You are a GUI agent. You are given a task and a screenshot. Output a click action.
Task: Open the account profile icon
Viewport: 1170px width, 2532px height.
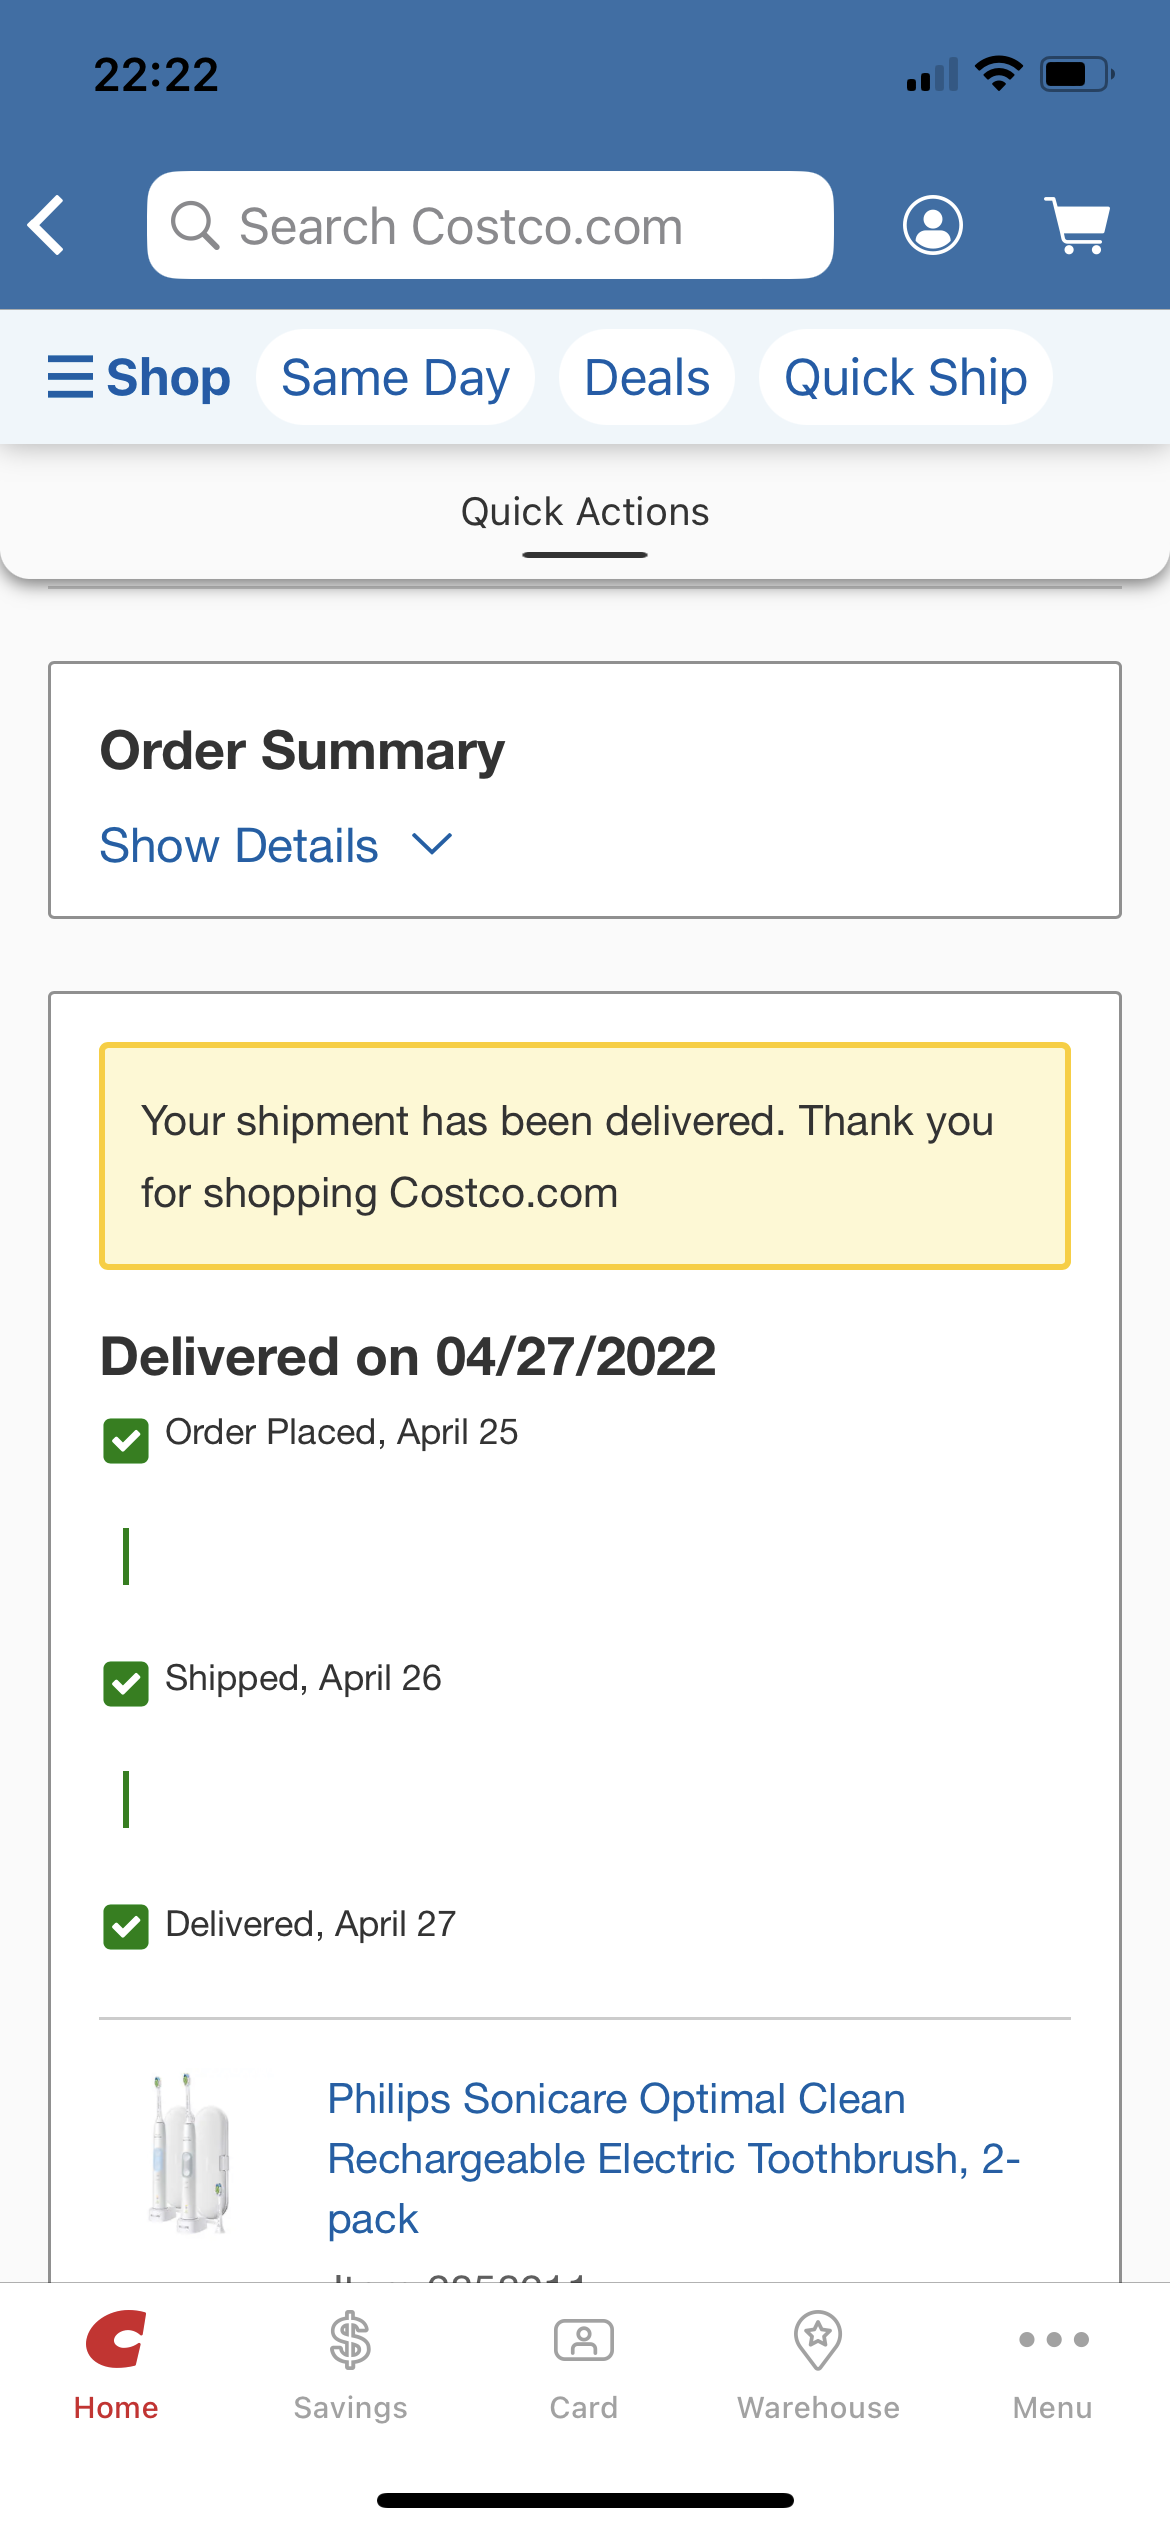pyautogui.click(x=932, y=225)
